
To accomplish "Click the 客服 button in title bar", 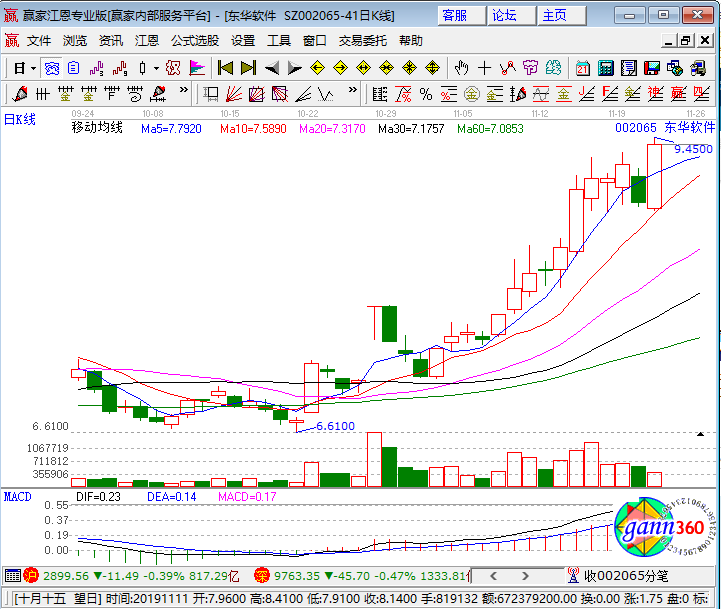I will click(461, 16).
